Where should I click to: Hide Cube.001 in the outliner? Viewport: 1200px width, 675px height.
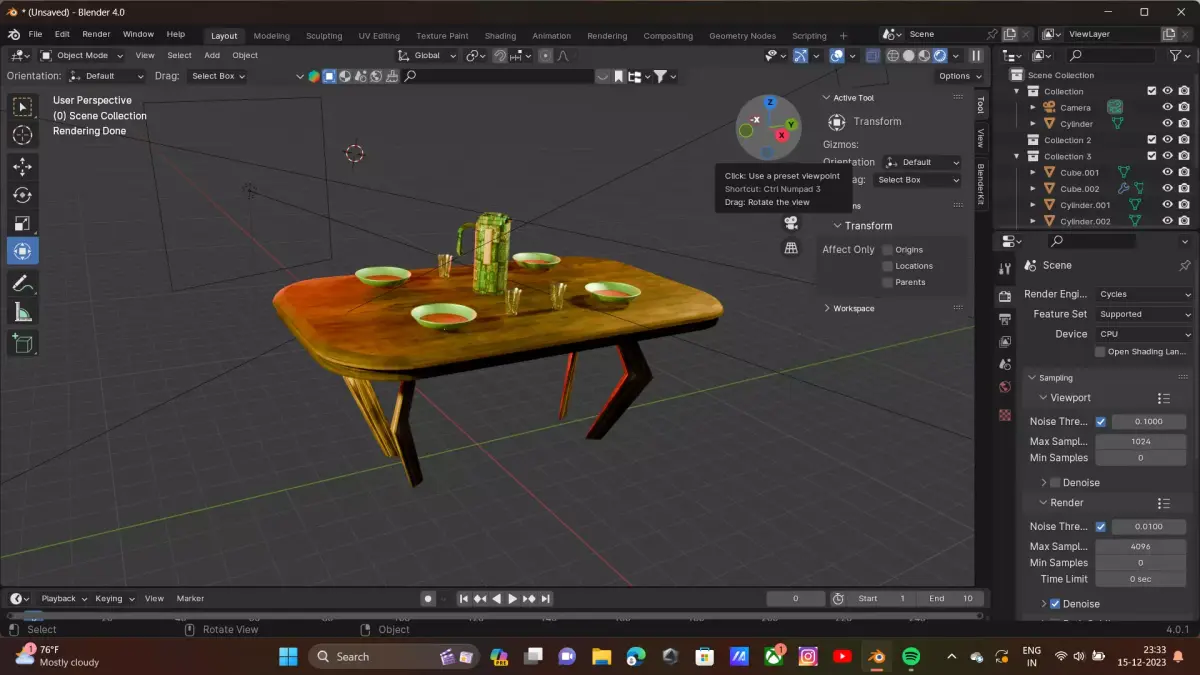1166,172
